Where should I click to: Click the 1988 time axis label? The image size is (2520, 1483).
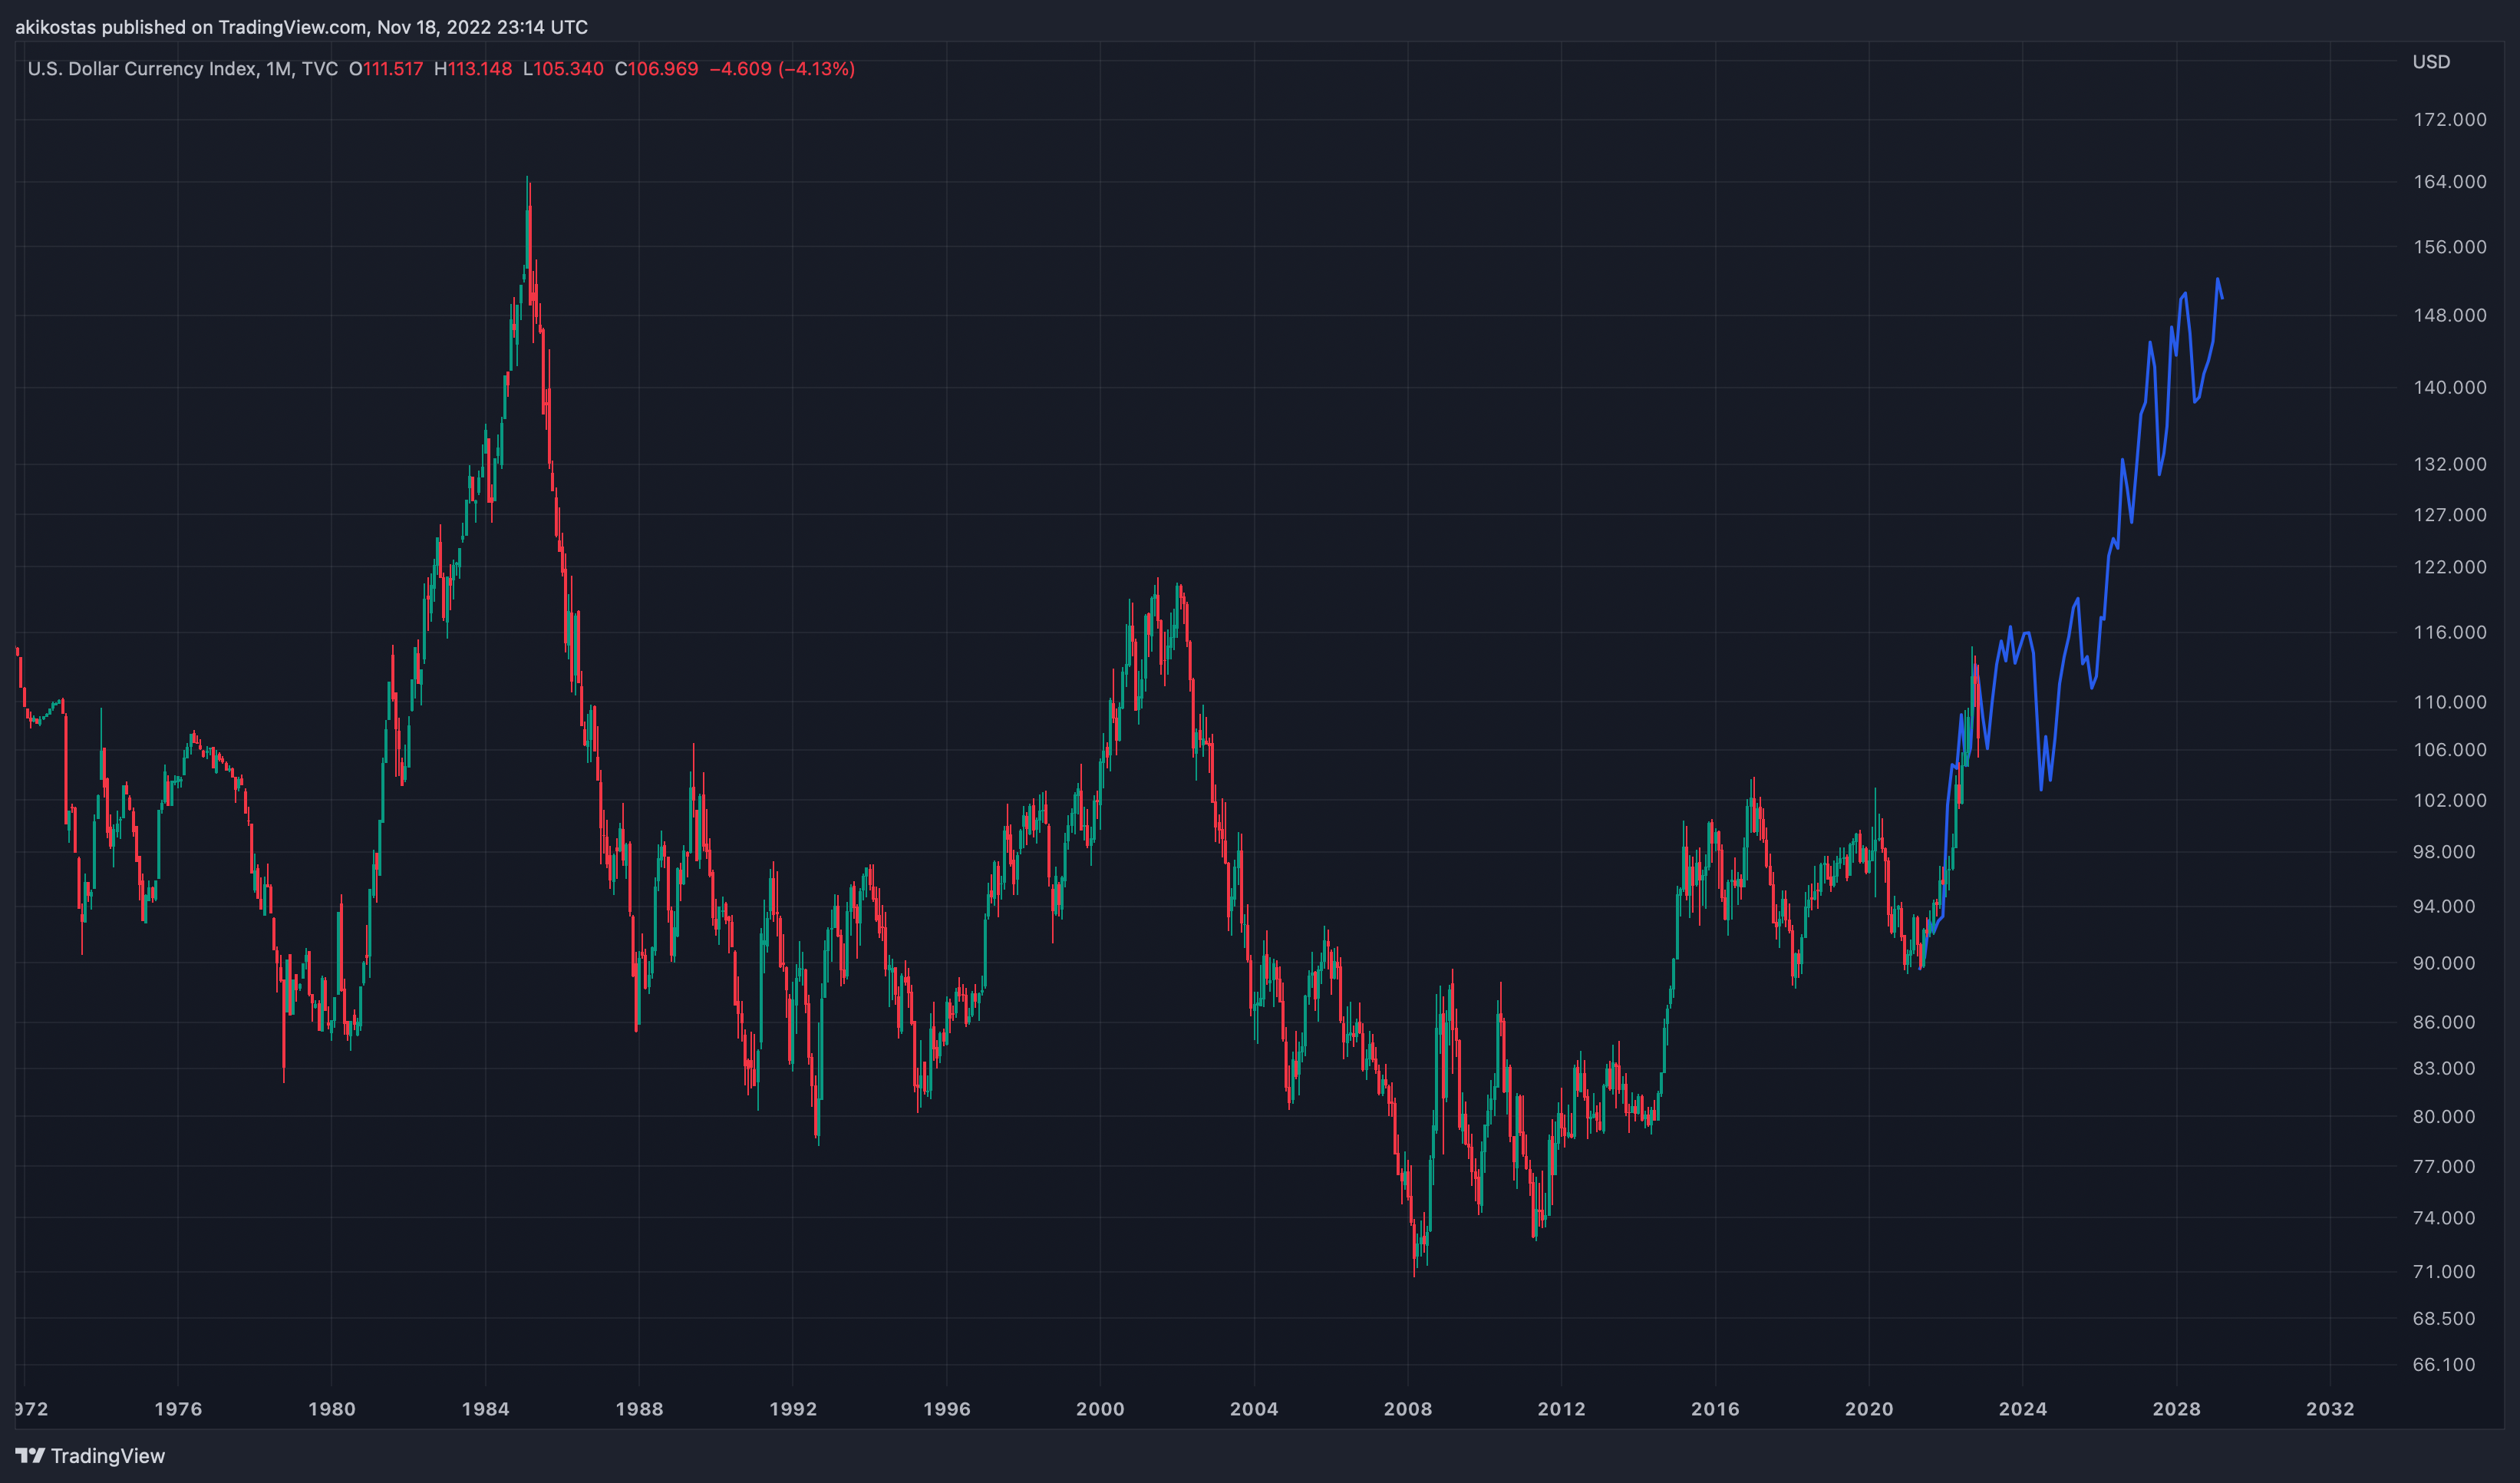click(639, 1409)
